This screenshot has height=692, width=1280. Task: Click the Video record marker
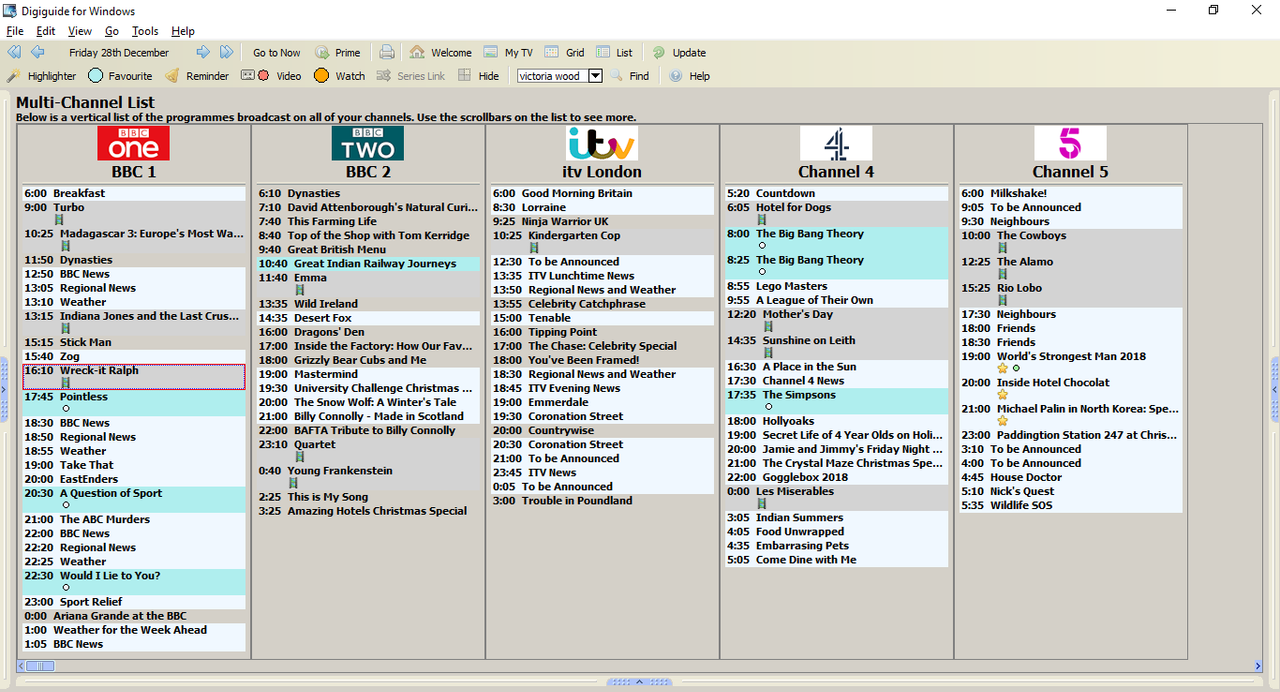[x=271, y=76]
